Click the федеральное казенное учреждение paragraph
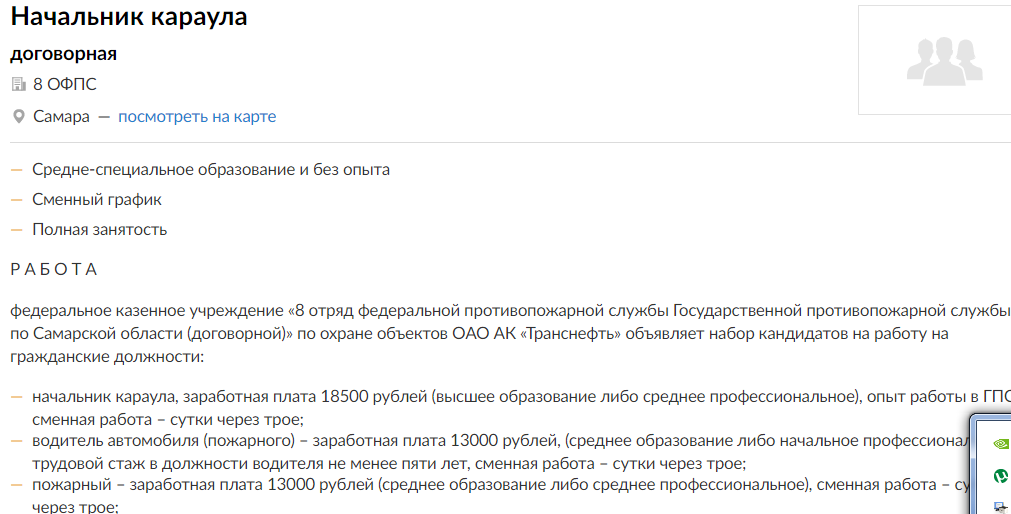The width and height of the screenshot is (1011, 514). coord(511,334)
